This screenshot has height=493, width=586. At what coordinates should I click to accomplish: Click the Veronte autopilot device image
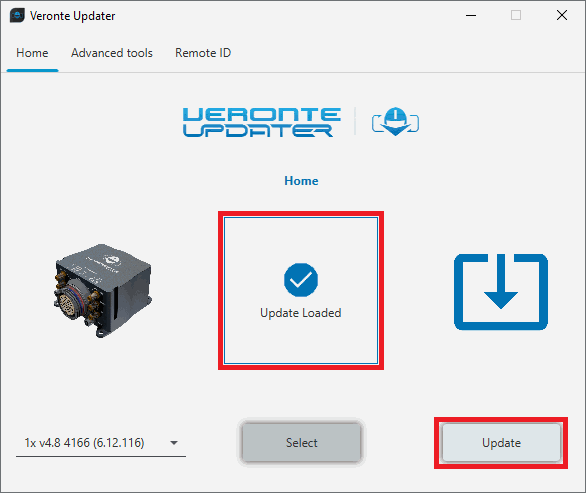(103, 291)
